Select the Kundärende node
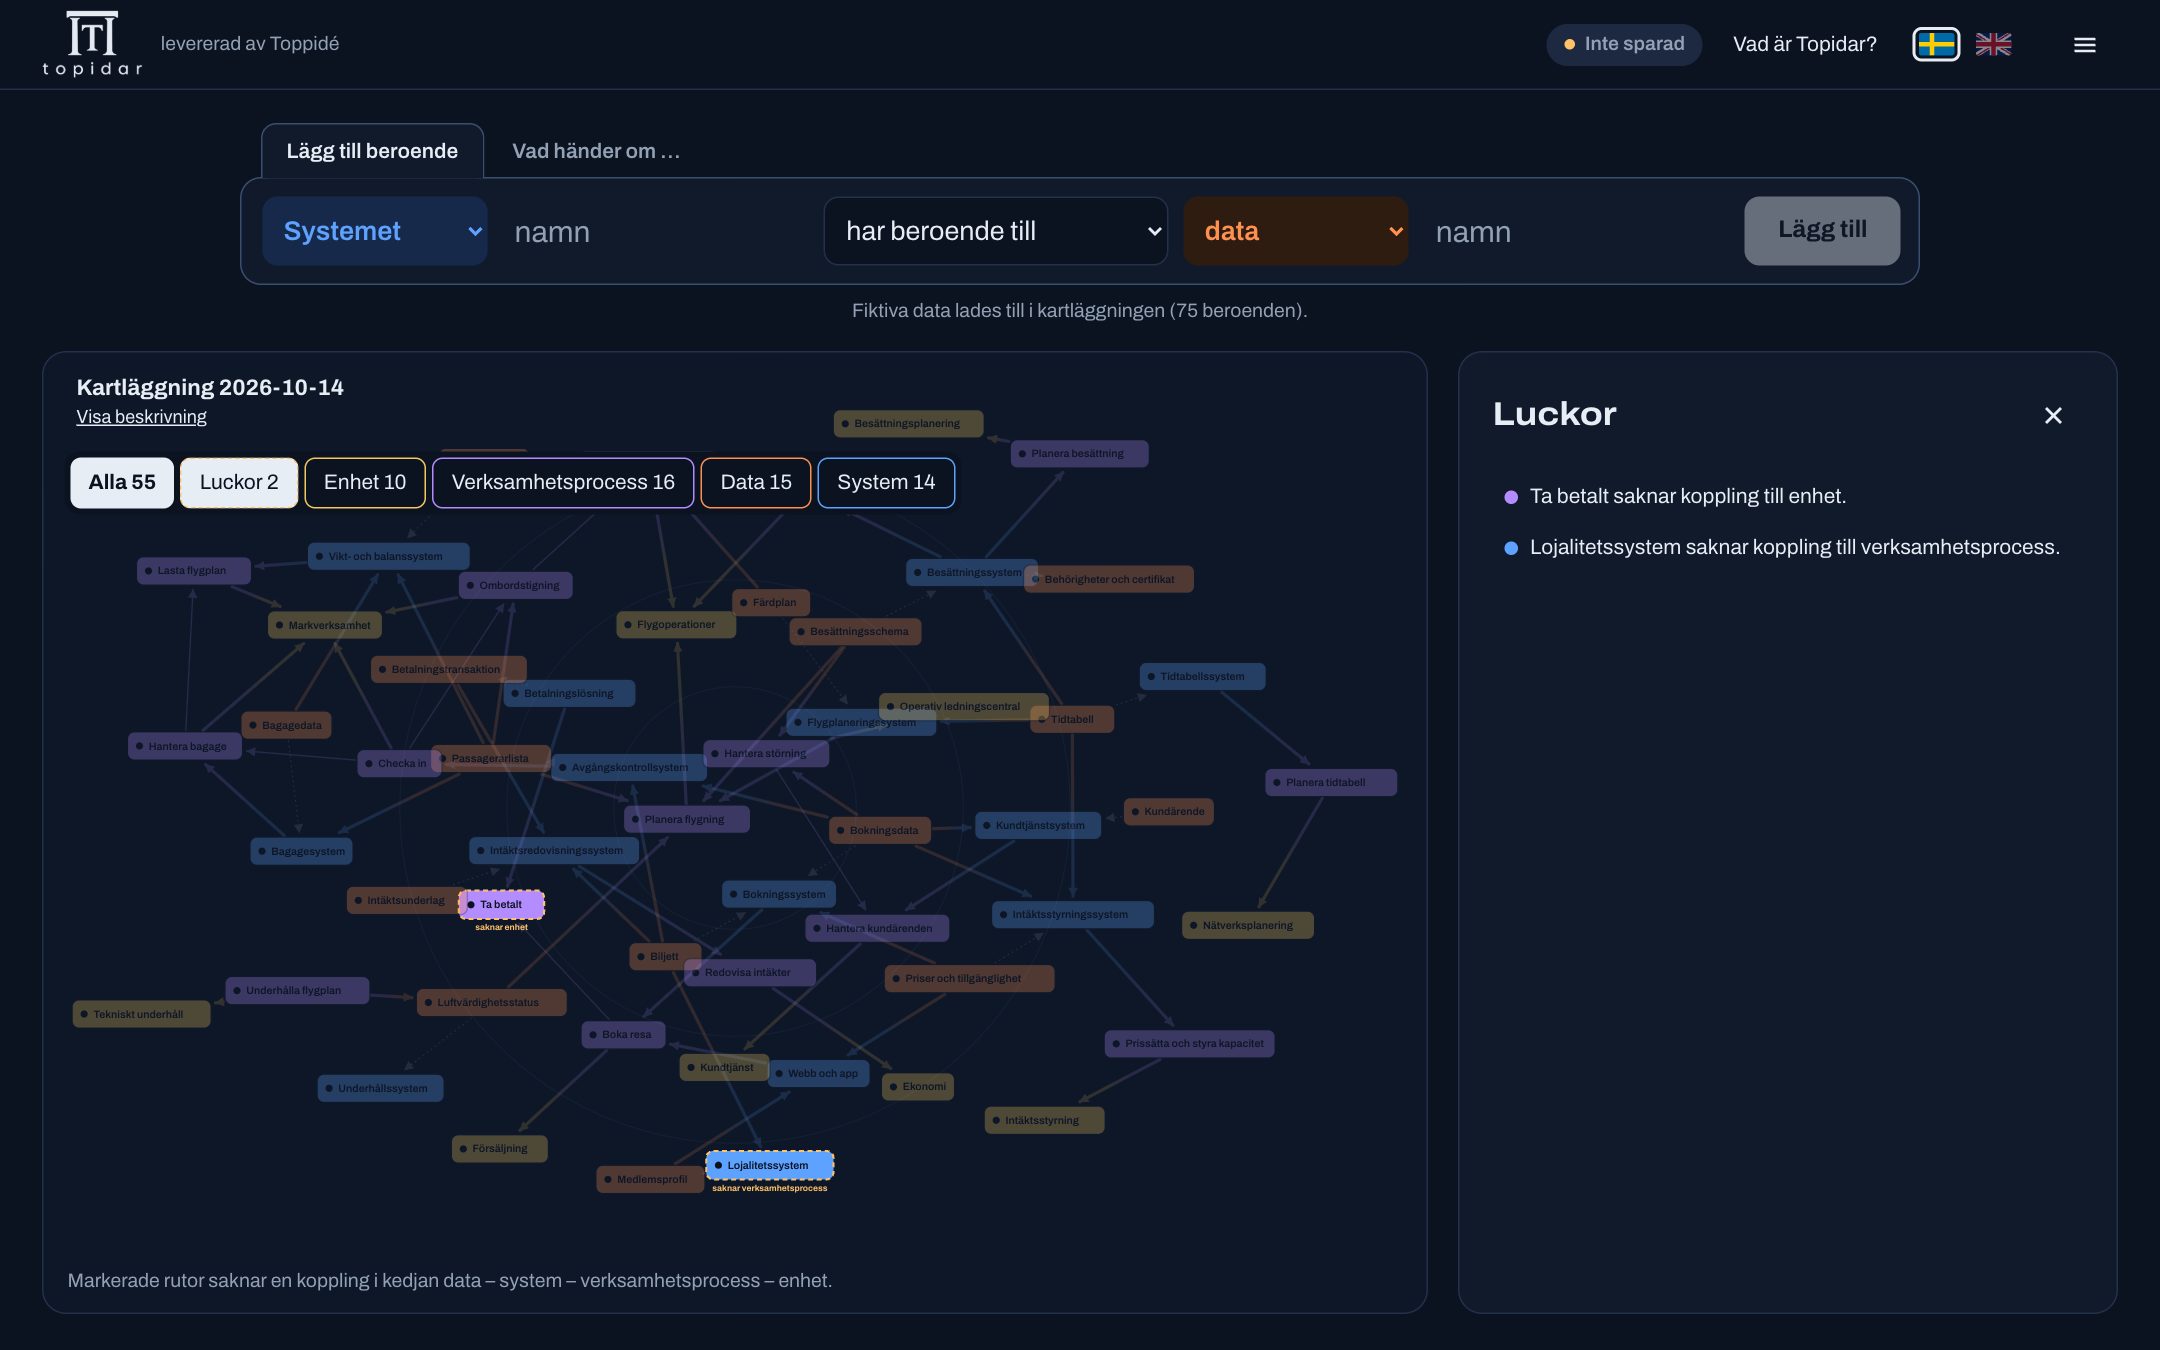Image resolution: width=2160 pixels, height=1350 pixels. click(1168, 812)
